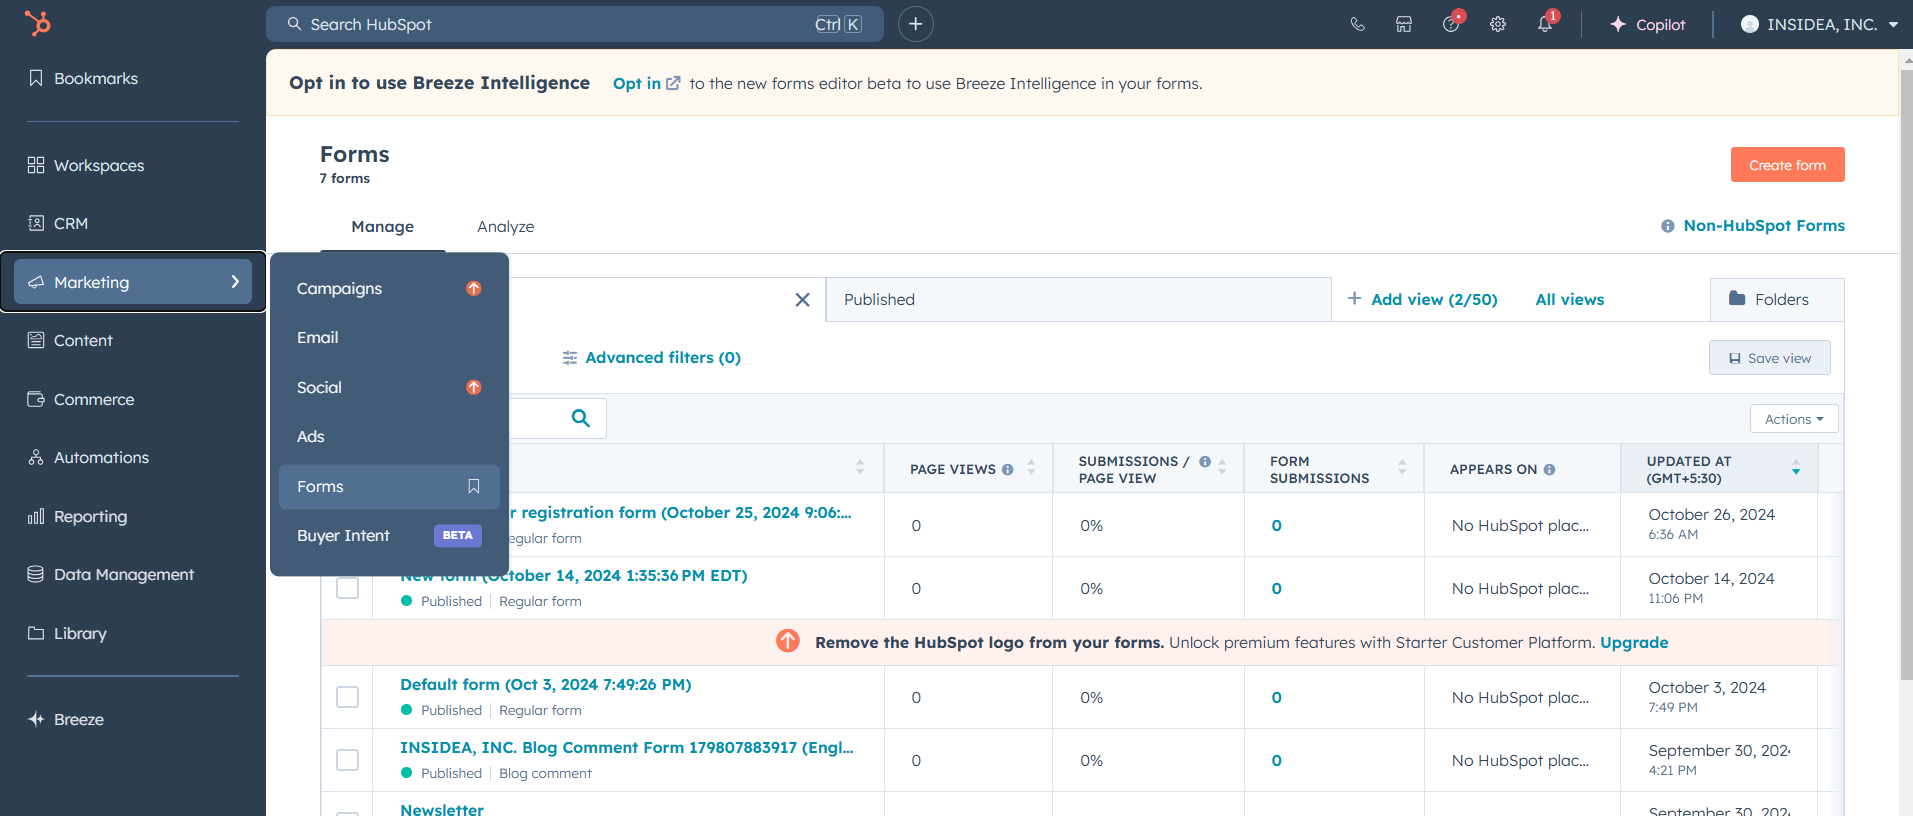
Task: Open Reporting in the sidebar
Action: [x=77, y=516]
